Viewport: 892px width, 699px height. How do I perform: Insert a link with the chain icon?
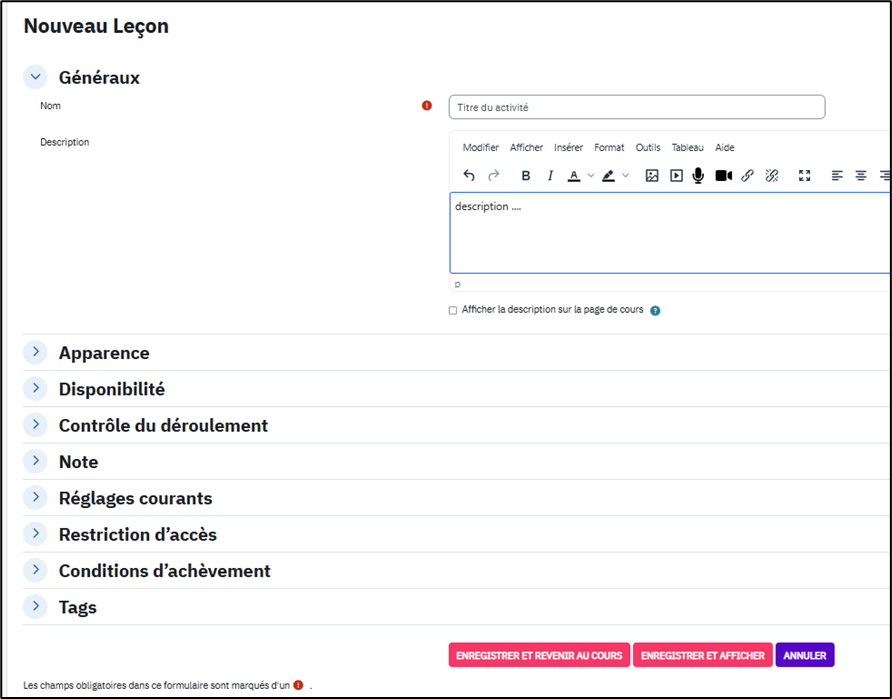click(747, 176)
